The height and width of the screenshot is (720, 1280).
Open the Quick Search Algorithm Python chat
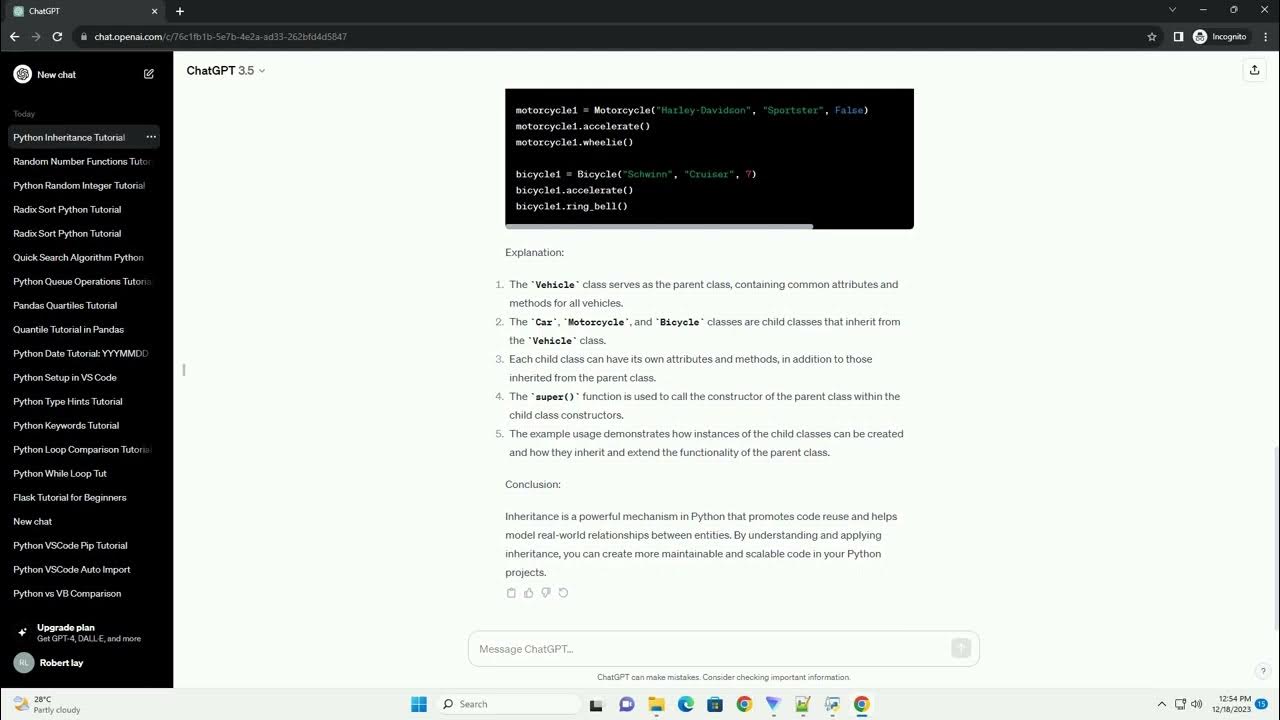85,257
